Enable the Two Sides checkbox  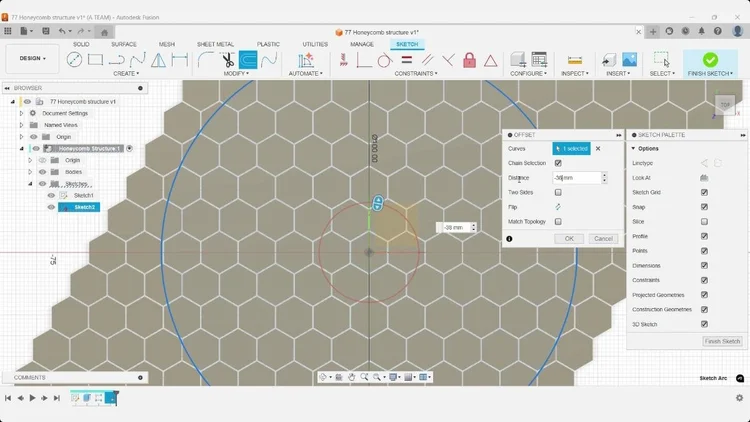tap(558, 192)
